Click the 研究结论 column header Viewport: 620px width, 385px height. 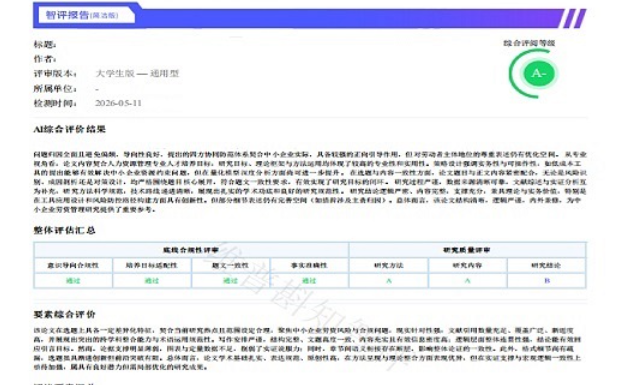click(x=546, y=266)
